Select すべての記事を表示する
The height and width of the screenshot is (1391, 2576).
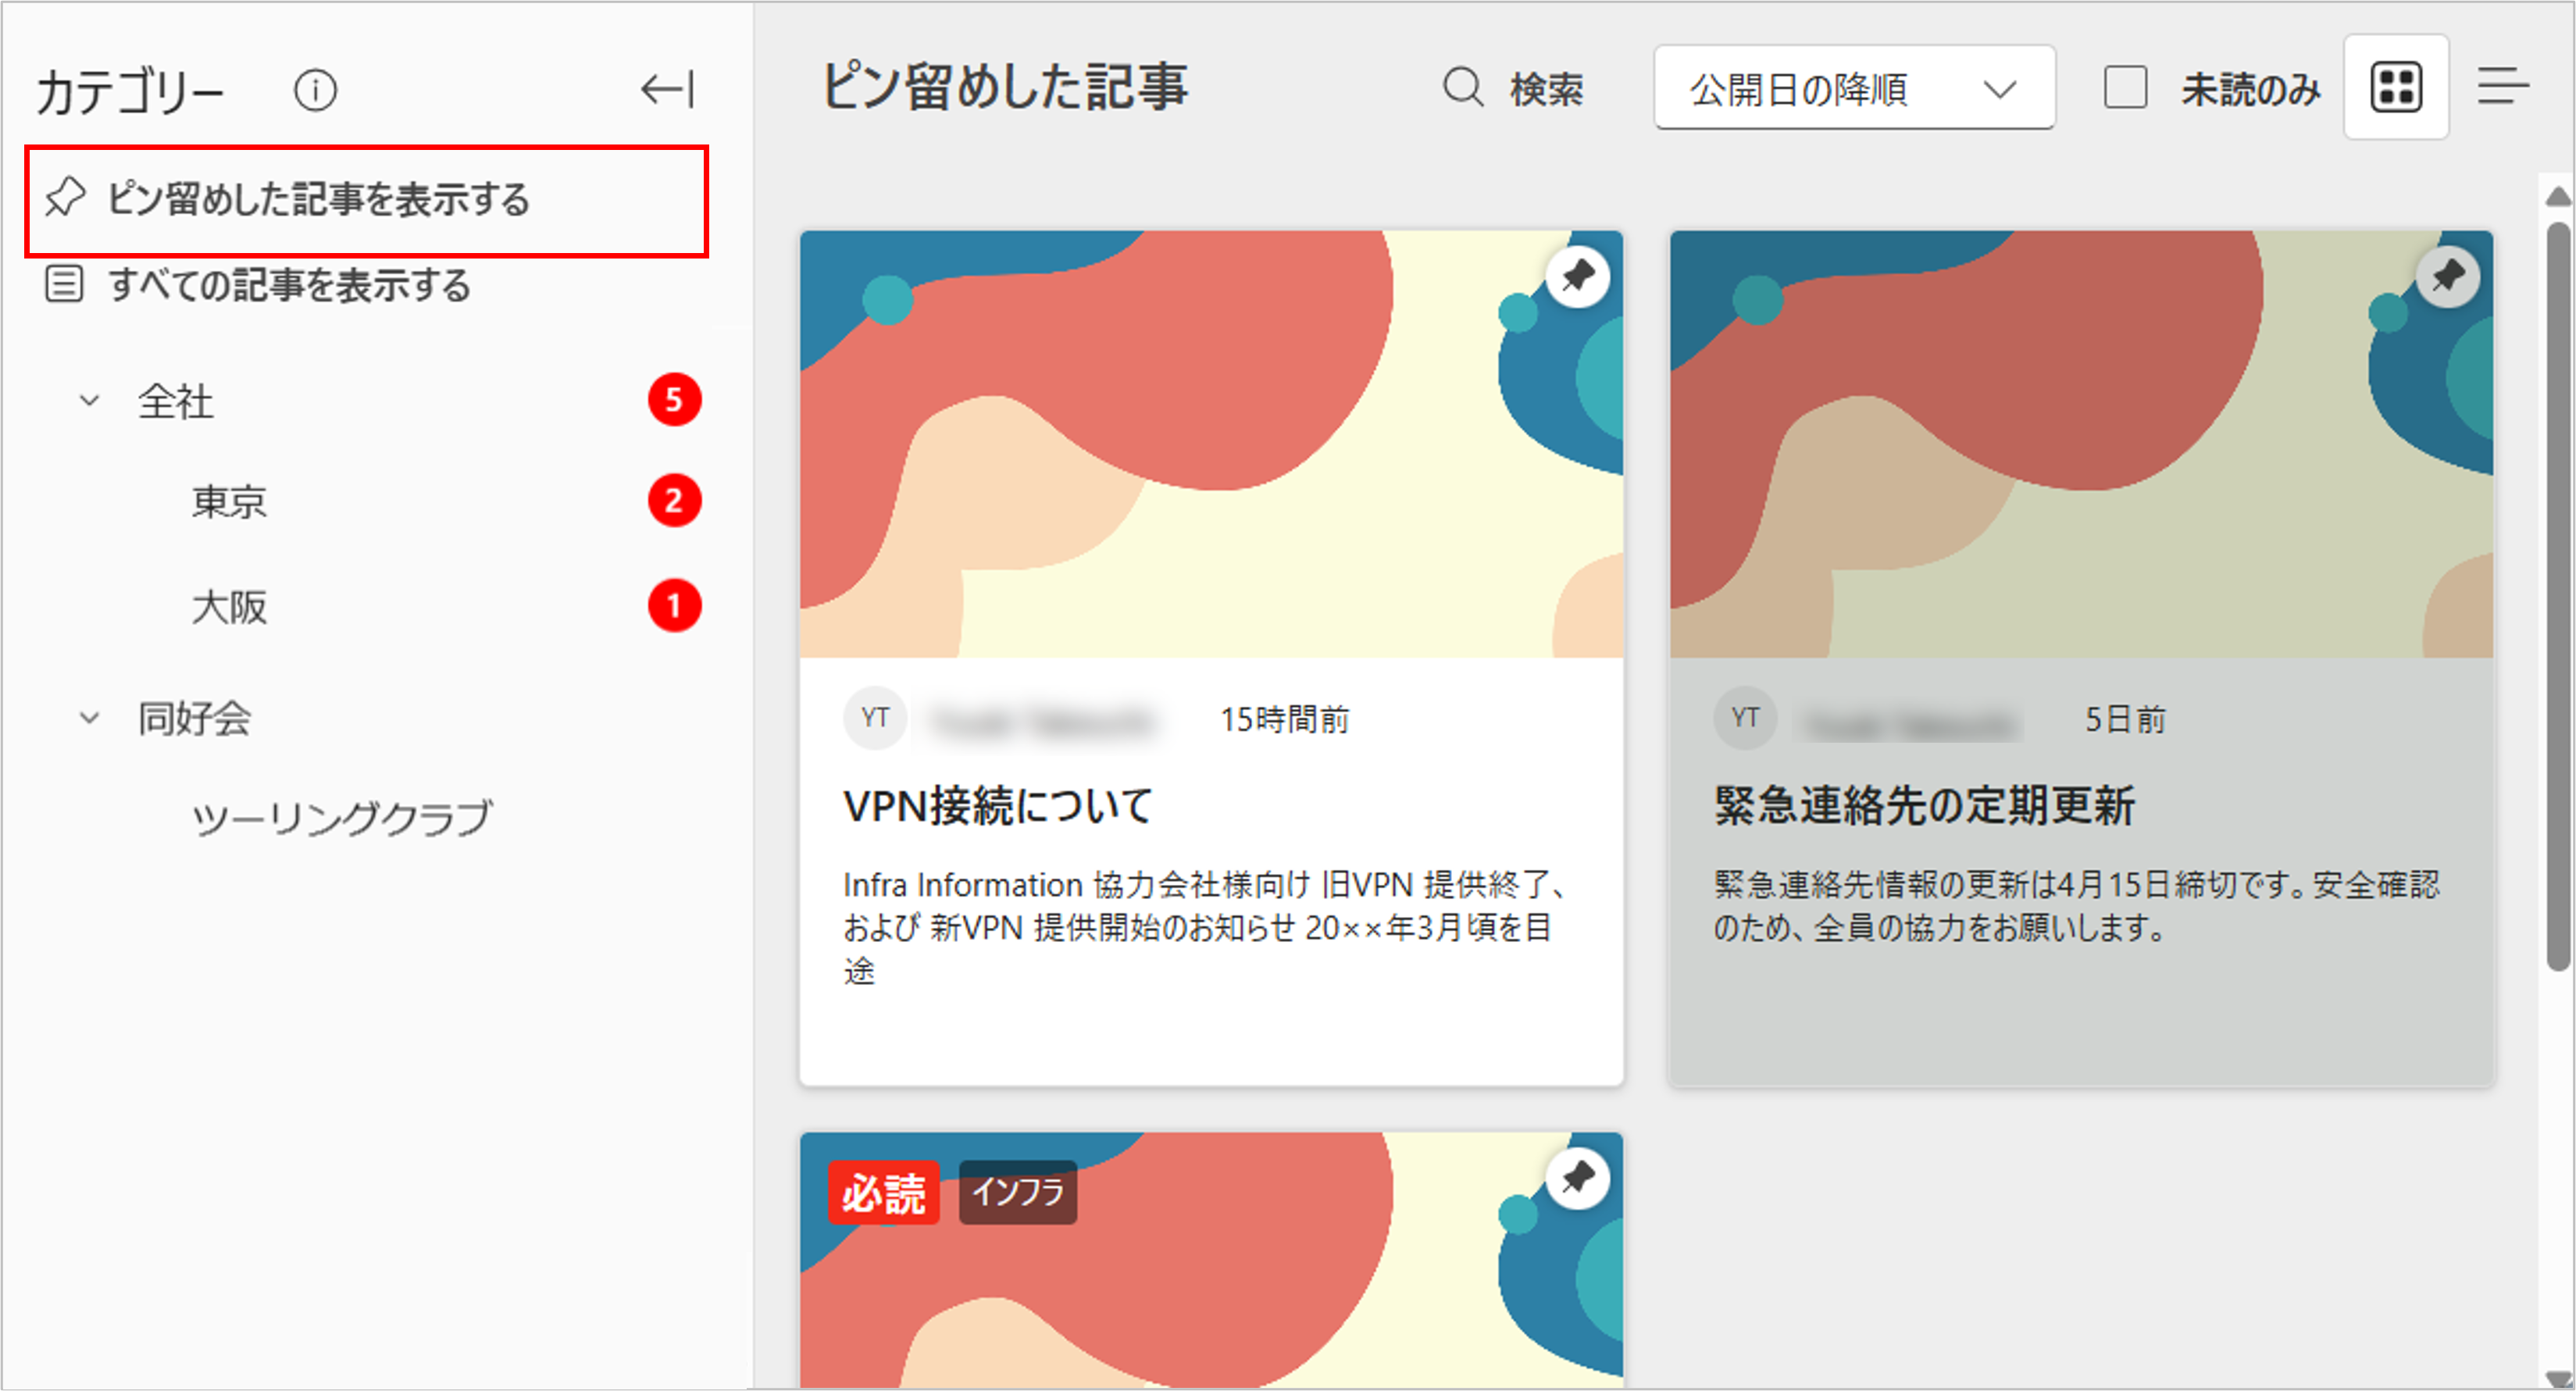pyautogui.click(x=289, y=285)
